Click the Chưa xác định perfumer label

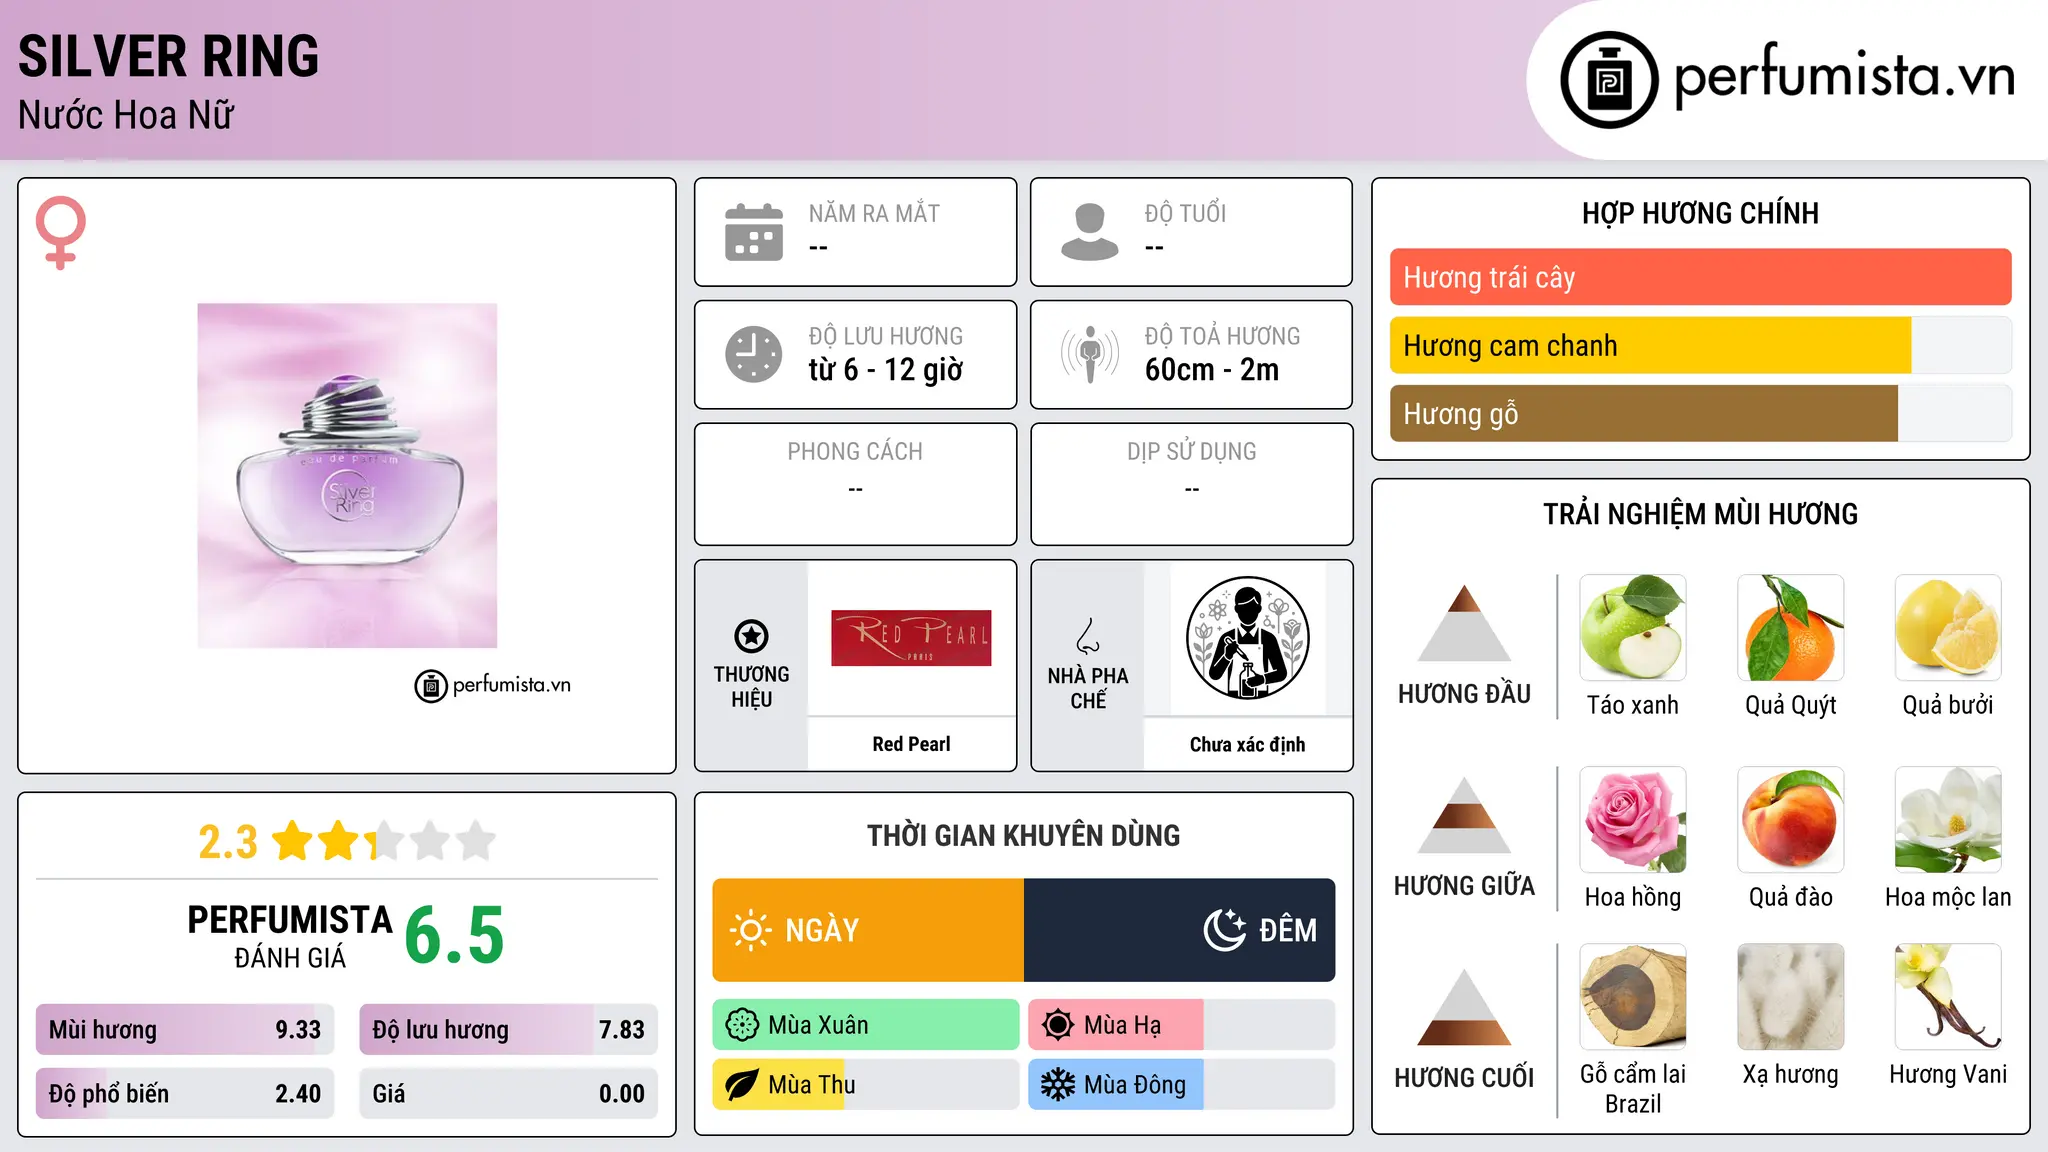[x=1248, y=744]
